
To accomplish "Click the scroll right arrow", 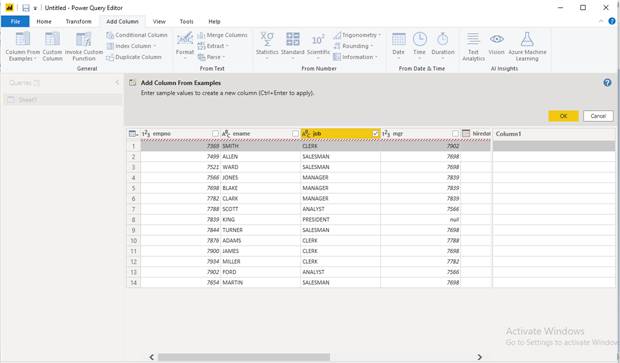I will coord(479,357).
